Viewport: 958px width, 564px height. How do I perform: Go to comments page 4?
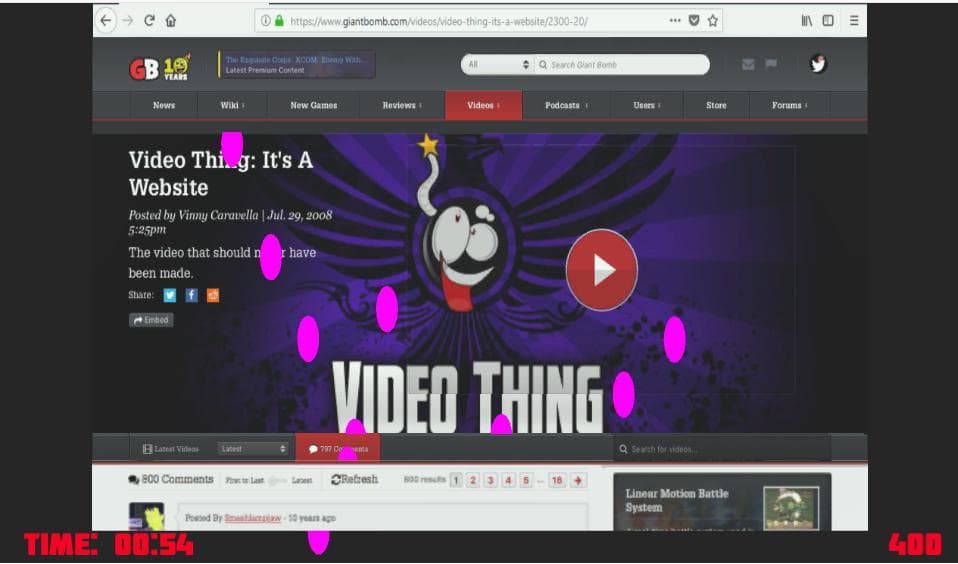tap(508, 480)
